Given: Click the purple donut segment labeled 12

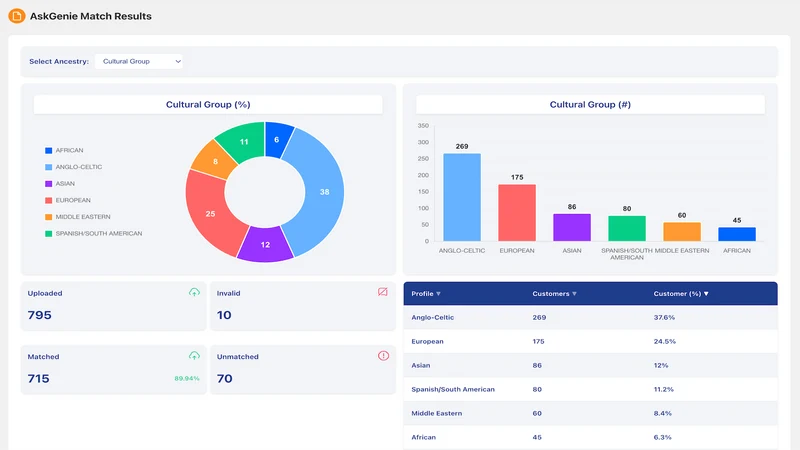Looking at the screenshot, I should [265, 245].
